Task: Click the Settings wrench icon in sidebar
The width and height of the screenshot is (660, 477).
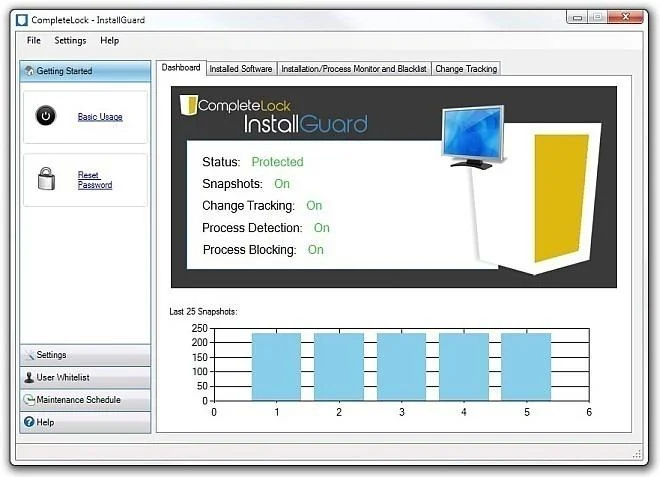Action: pyautogui.click(x=29, y=355)
